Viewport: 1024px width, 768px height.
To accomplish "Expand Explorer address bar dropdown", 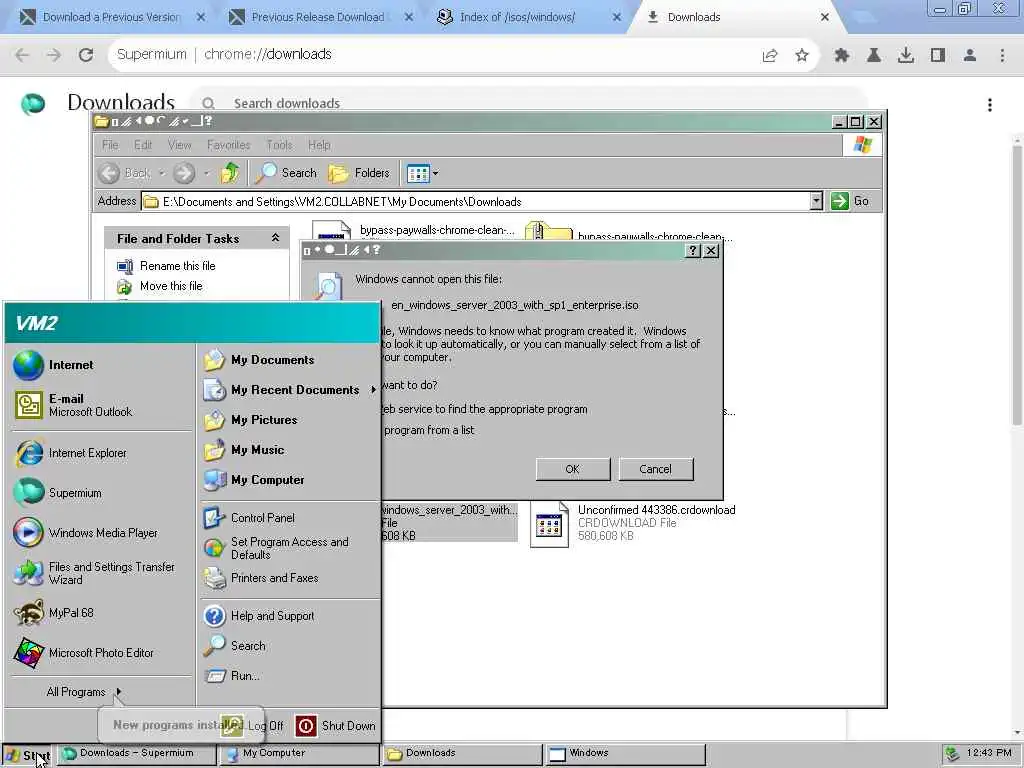I will (816, 201).
